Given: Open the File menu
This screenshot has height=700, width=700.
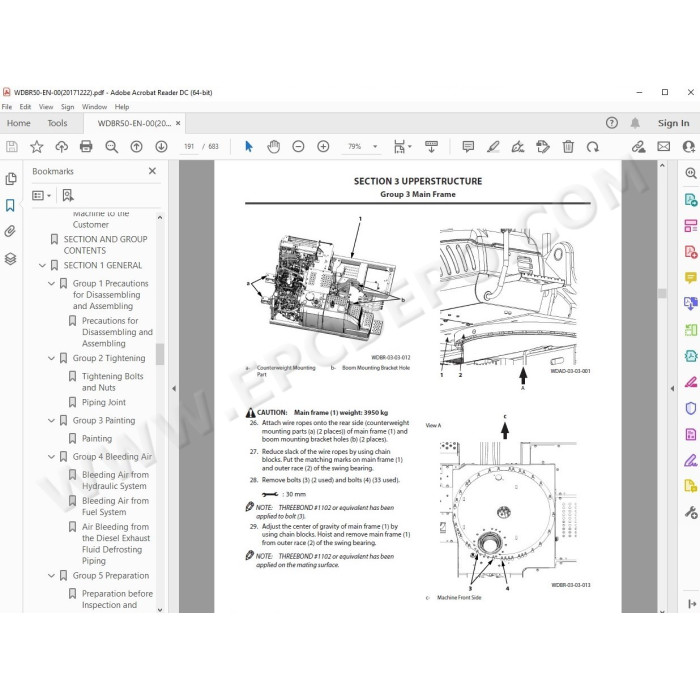Looking at the screenshot, I should click(7, 107).
